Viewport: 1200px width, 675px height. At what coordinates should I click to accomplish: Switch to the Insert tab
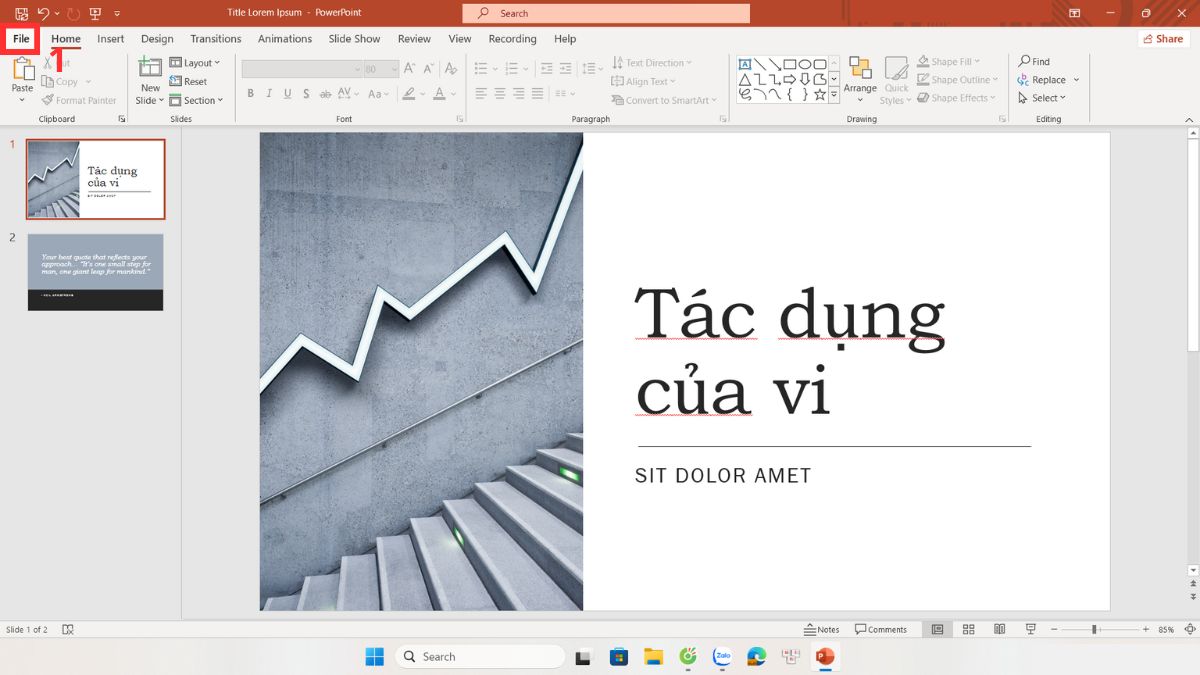(x=111, y=39)
